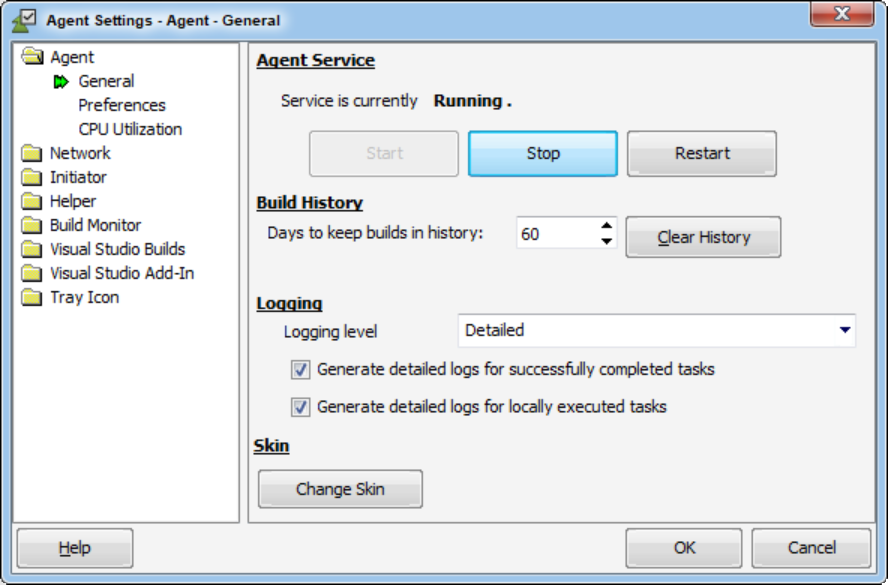Select Preferences under Agent
This screenshot has height=585, width=888.
(122, 105)
